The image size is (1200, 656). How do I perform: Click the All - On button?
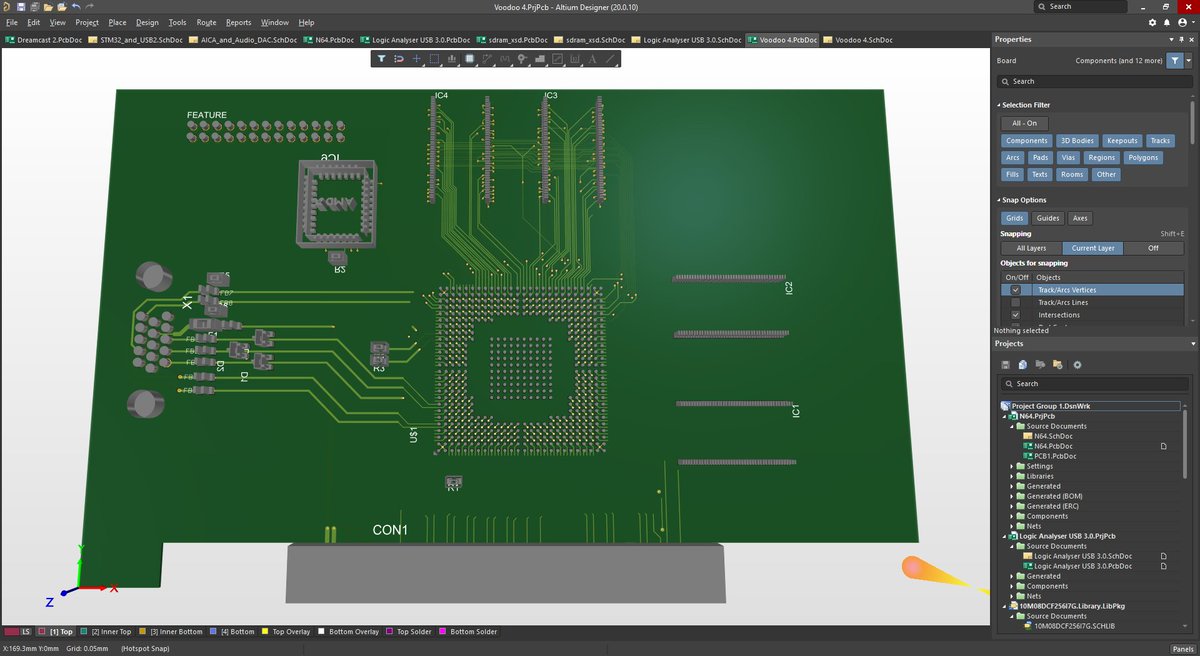tap(1024, 123)
